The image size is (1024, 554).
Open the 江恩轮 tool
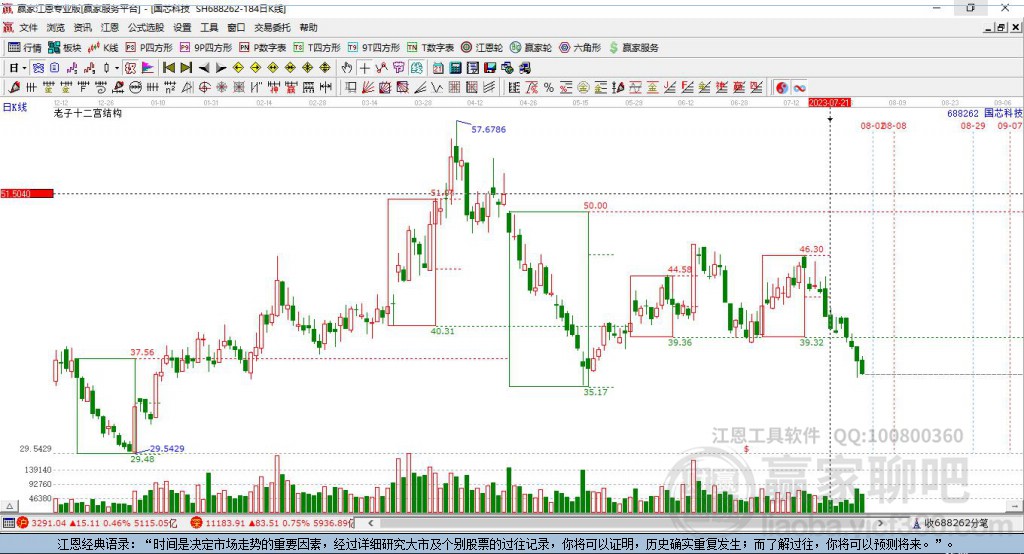pyautogui.click(x=482, y=48)
